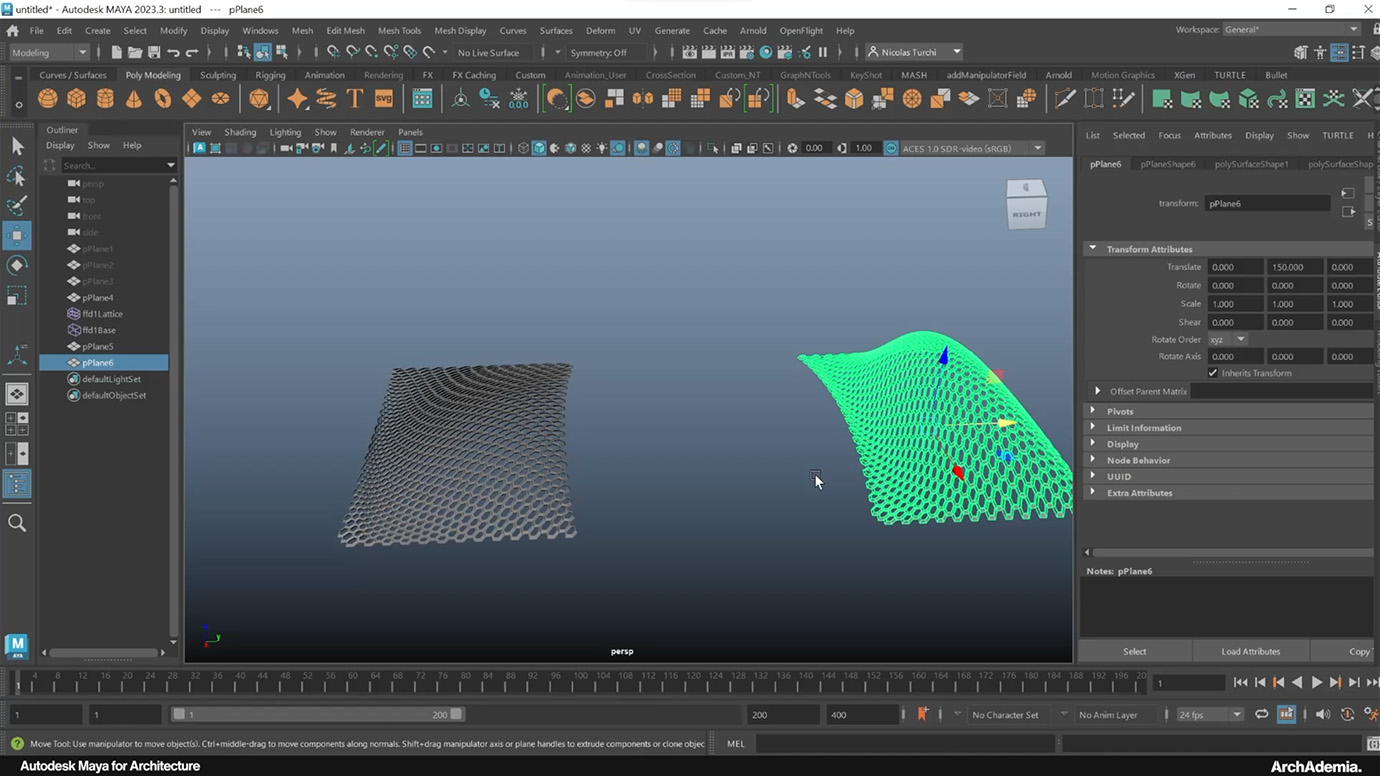Select pPlane4 in the Outliner
This screenshot has height=776, width=1380.
[98, 298]
